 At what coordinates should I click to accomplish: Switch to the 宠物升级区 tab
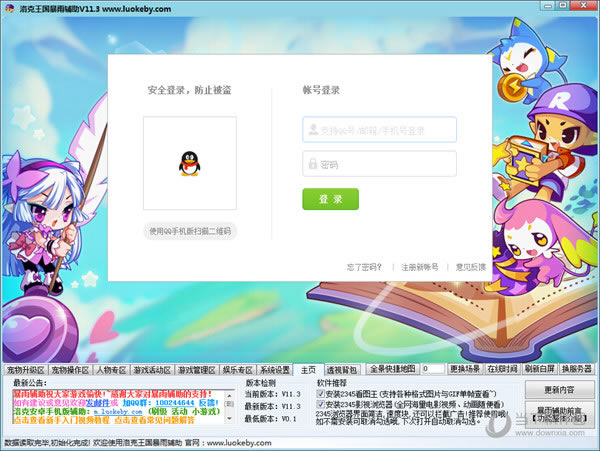click(x=25, y=370)
